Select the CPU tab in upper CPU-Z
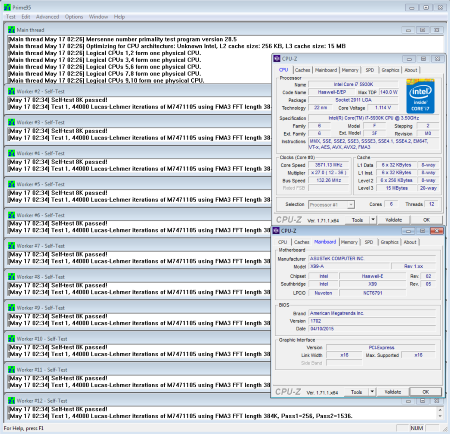The height and width of the screenshot is (434, 450). (x=283, y=70)
